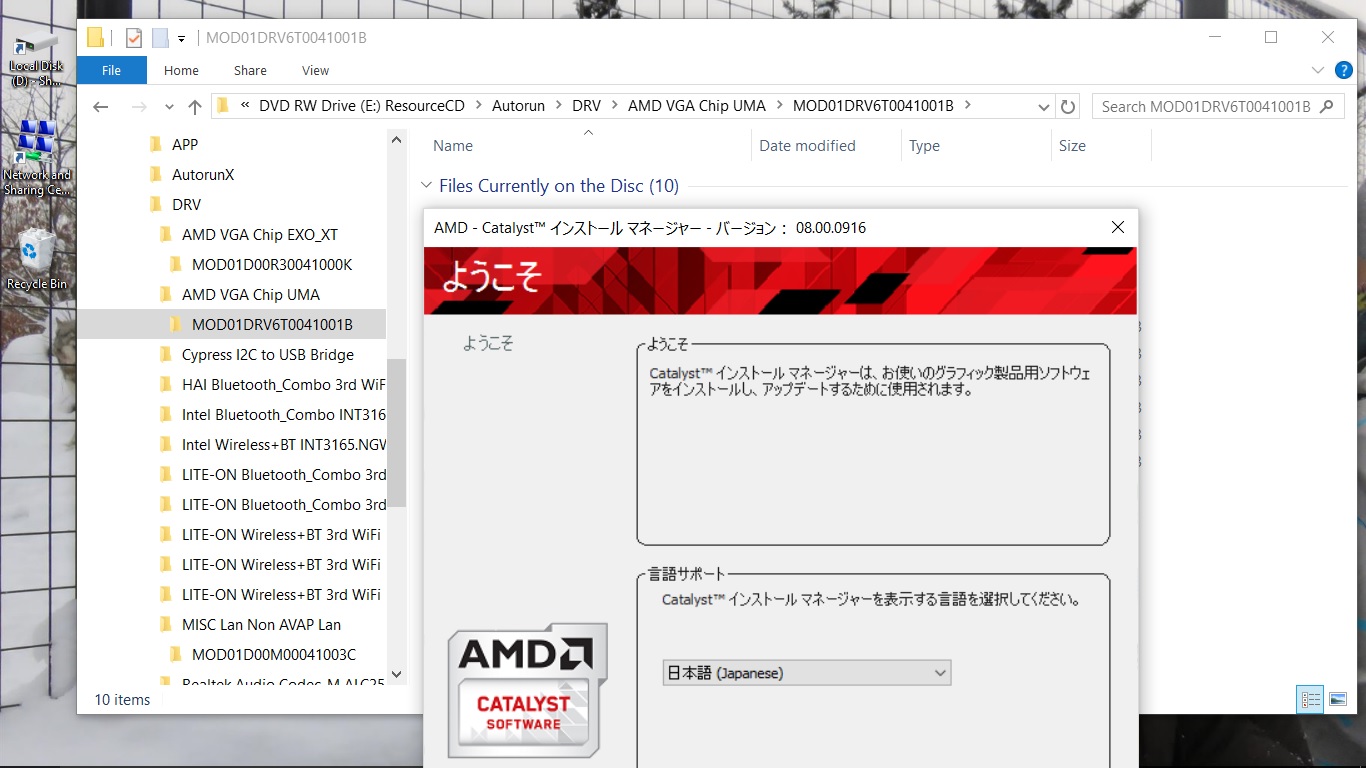This screenshot has height=768, width=1366.
Task: Refresh the current Explorer folder
Action: 1068,106
